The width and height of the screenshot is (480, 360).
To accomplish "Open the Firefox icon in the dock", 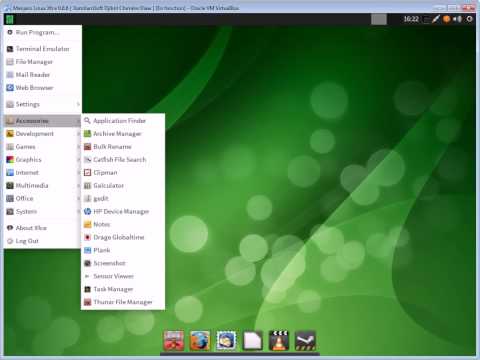I will (200, 340).
